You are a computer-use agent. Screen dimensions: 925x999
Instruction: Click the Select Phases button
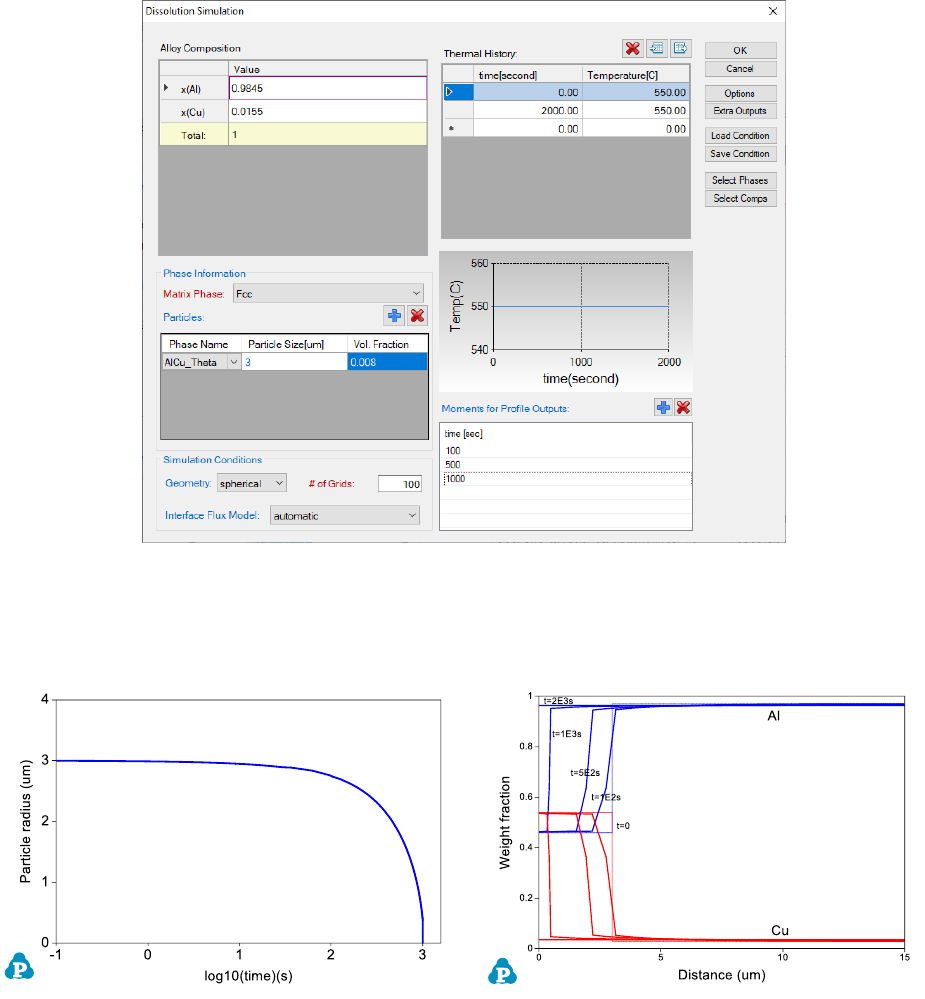tap(740, 180)
